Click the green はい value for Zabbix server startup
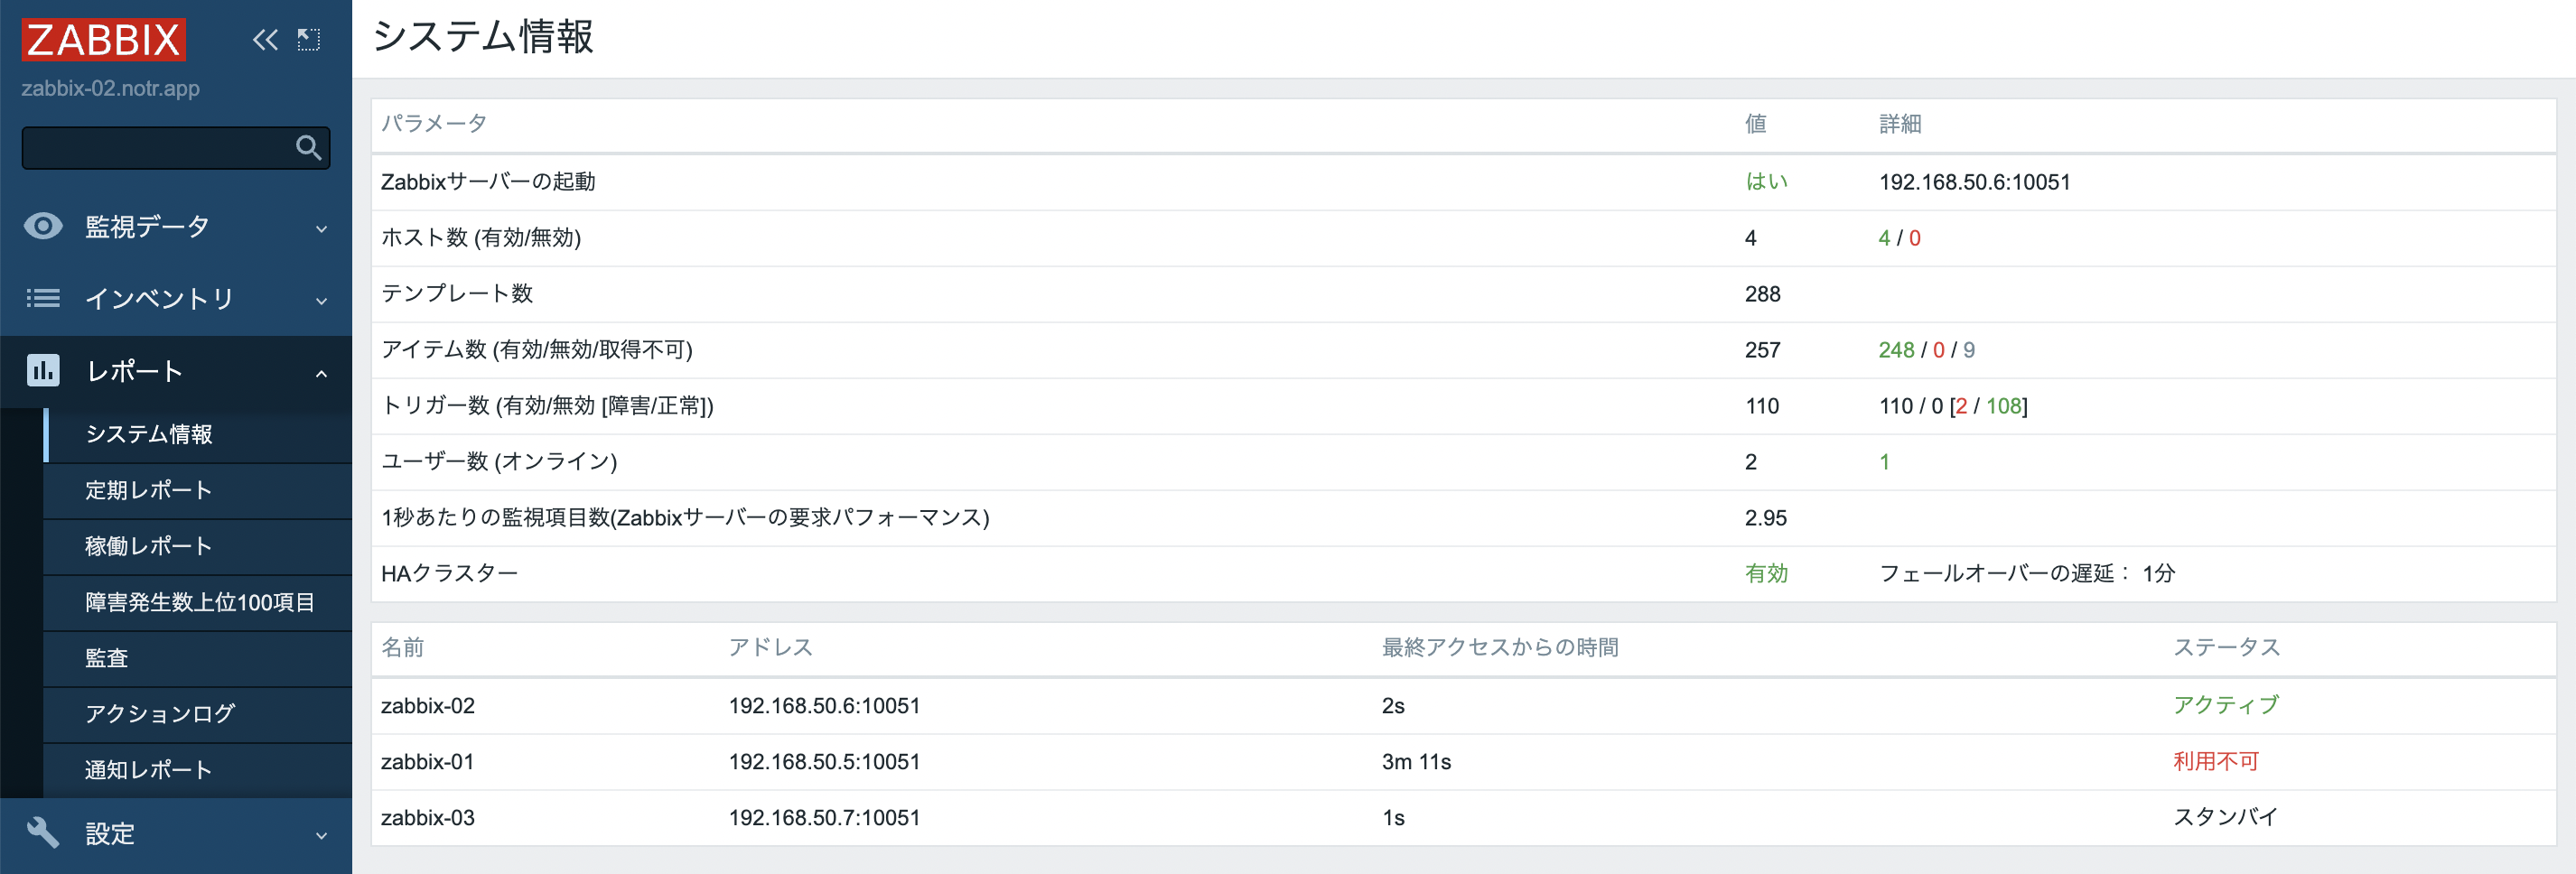 coord(1767,181)
